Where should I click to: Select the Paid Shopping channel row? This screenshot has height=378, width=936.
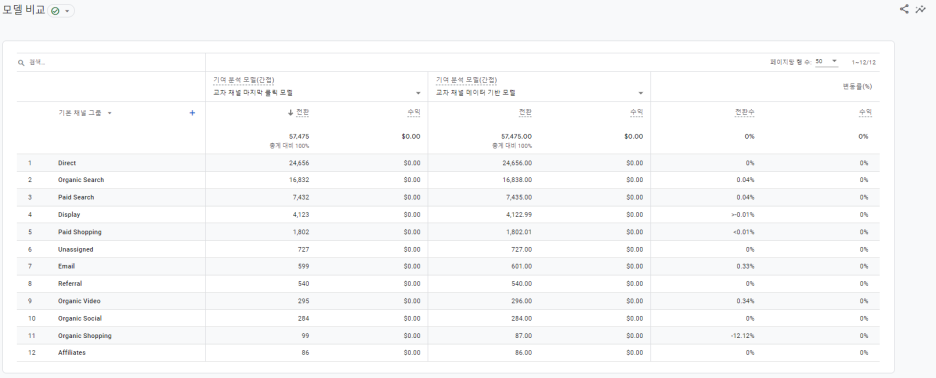click(x=448, y=232)
